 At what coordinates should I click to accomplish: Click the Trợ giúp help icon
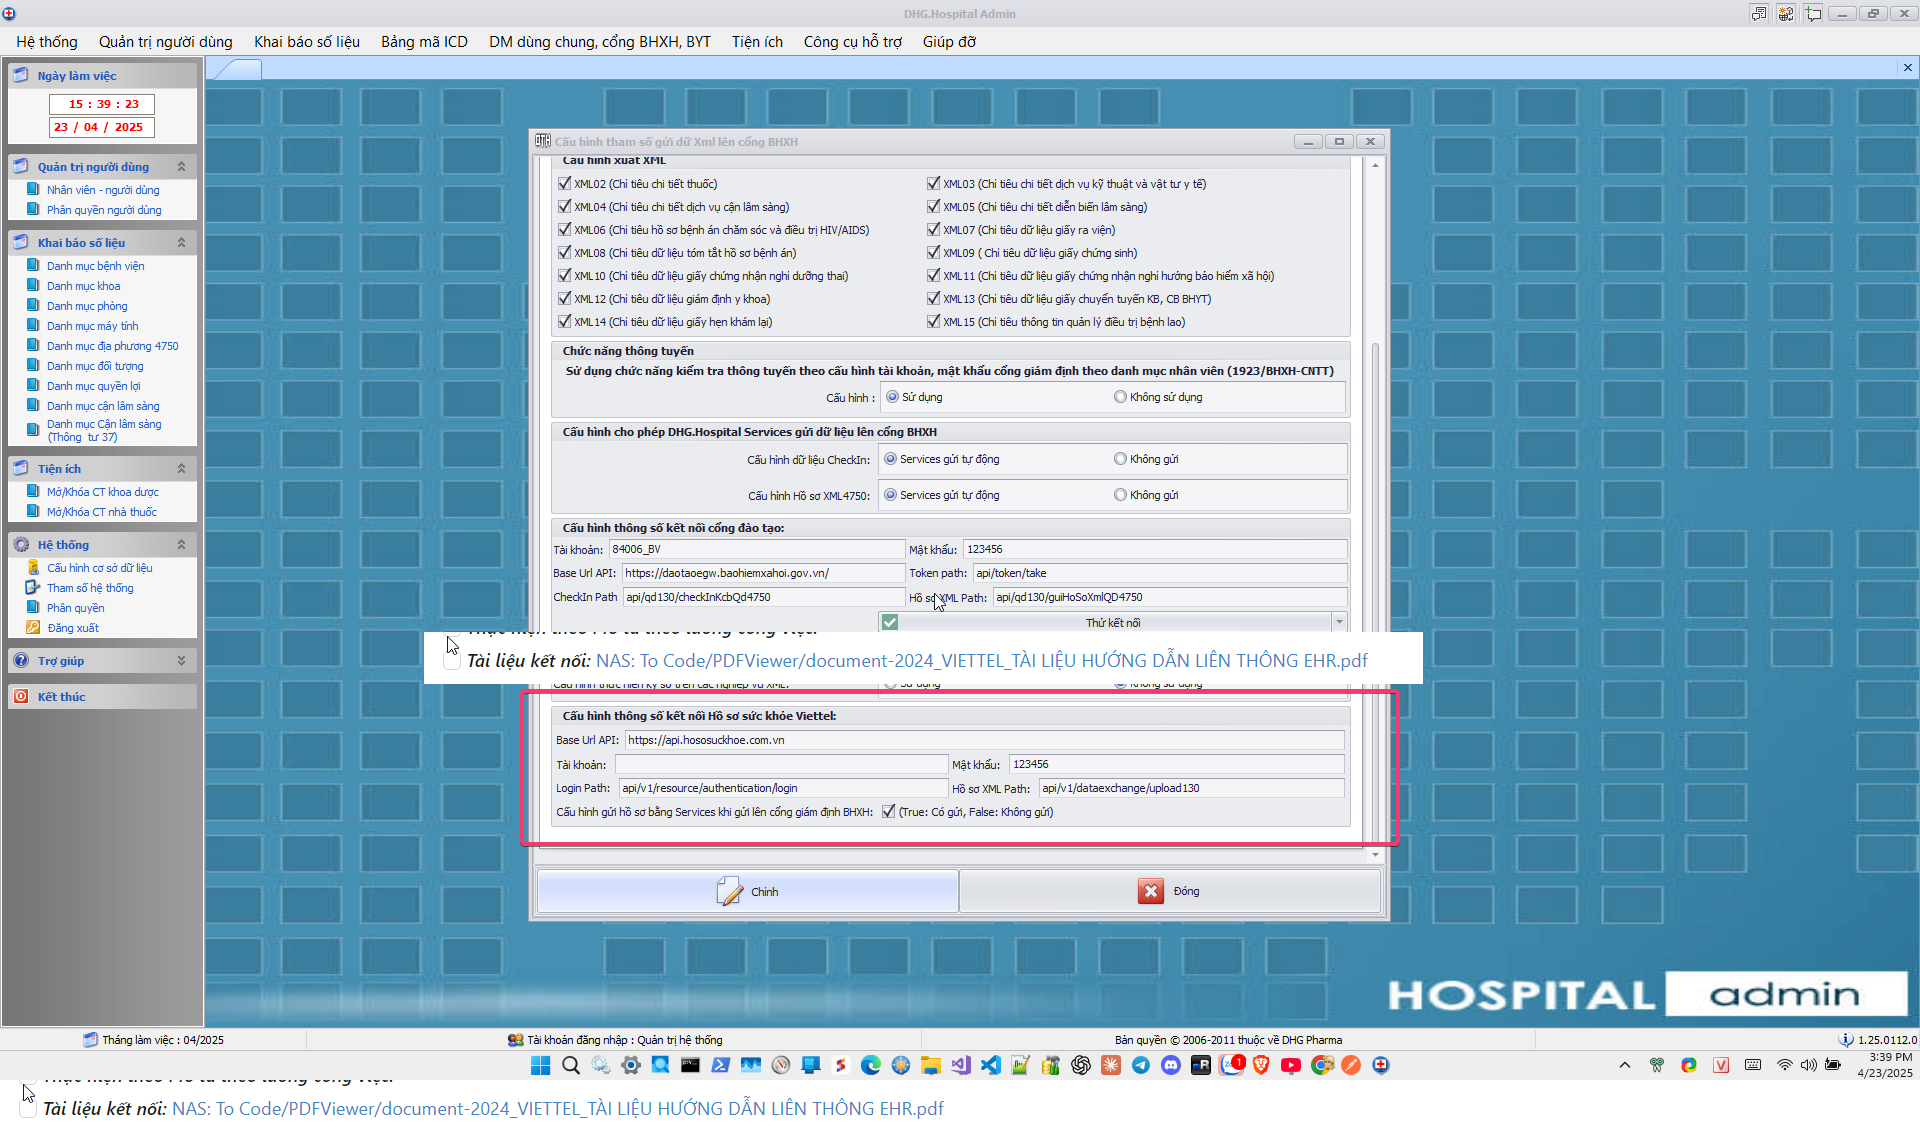pyautogui.click(x=21, y=660)
